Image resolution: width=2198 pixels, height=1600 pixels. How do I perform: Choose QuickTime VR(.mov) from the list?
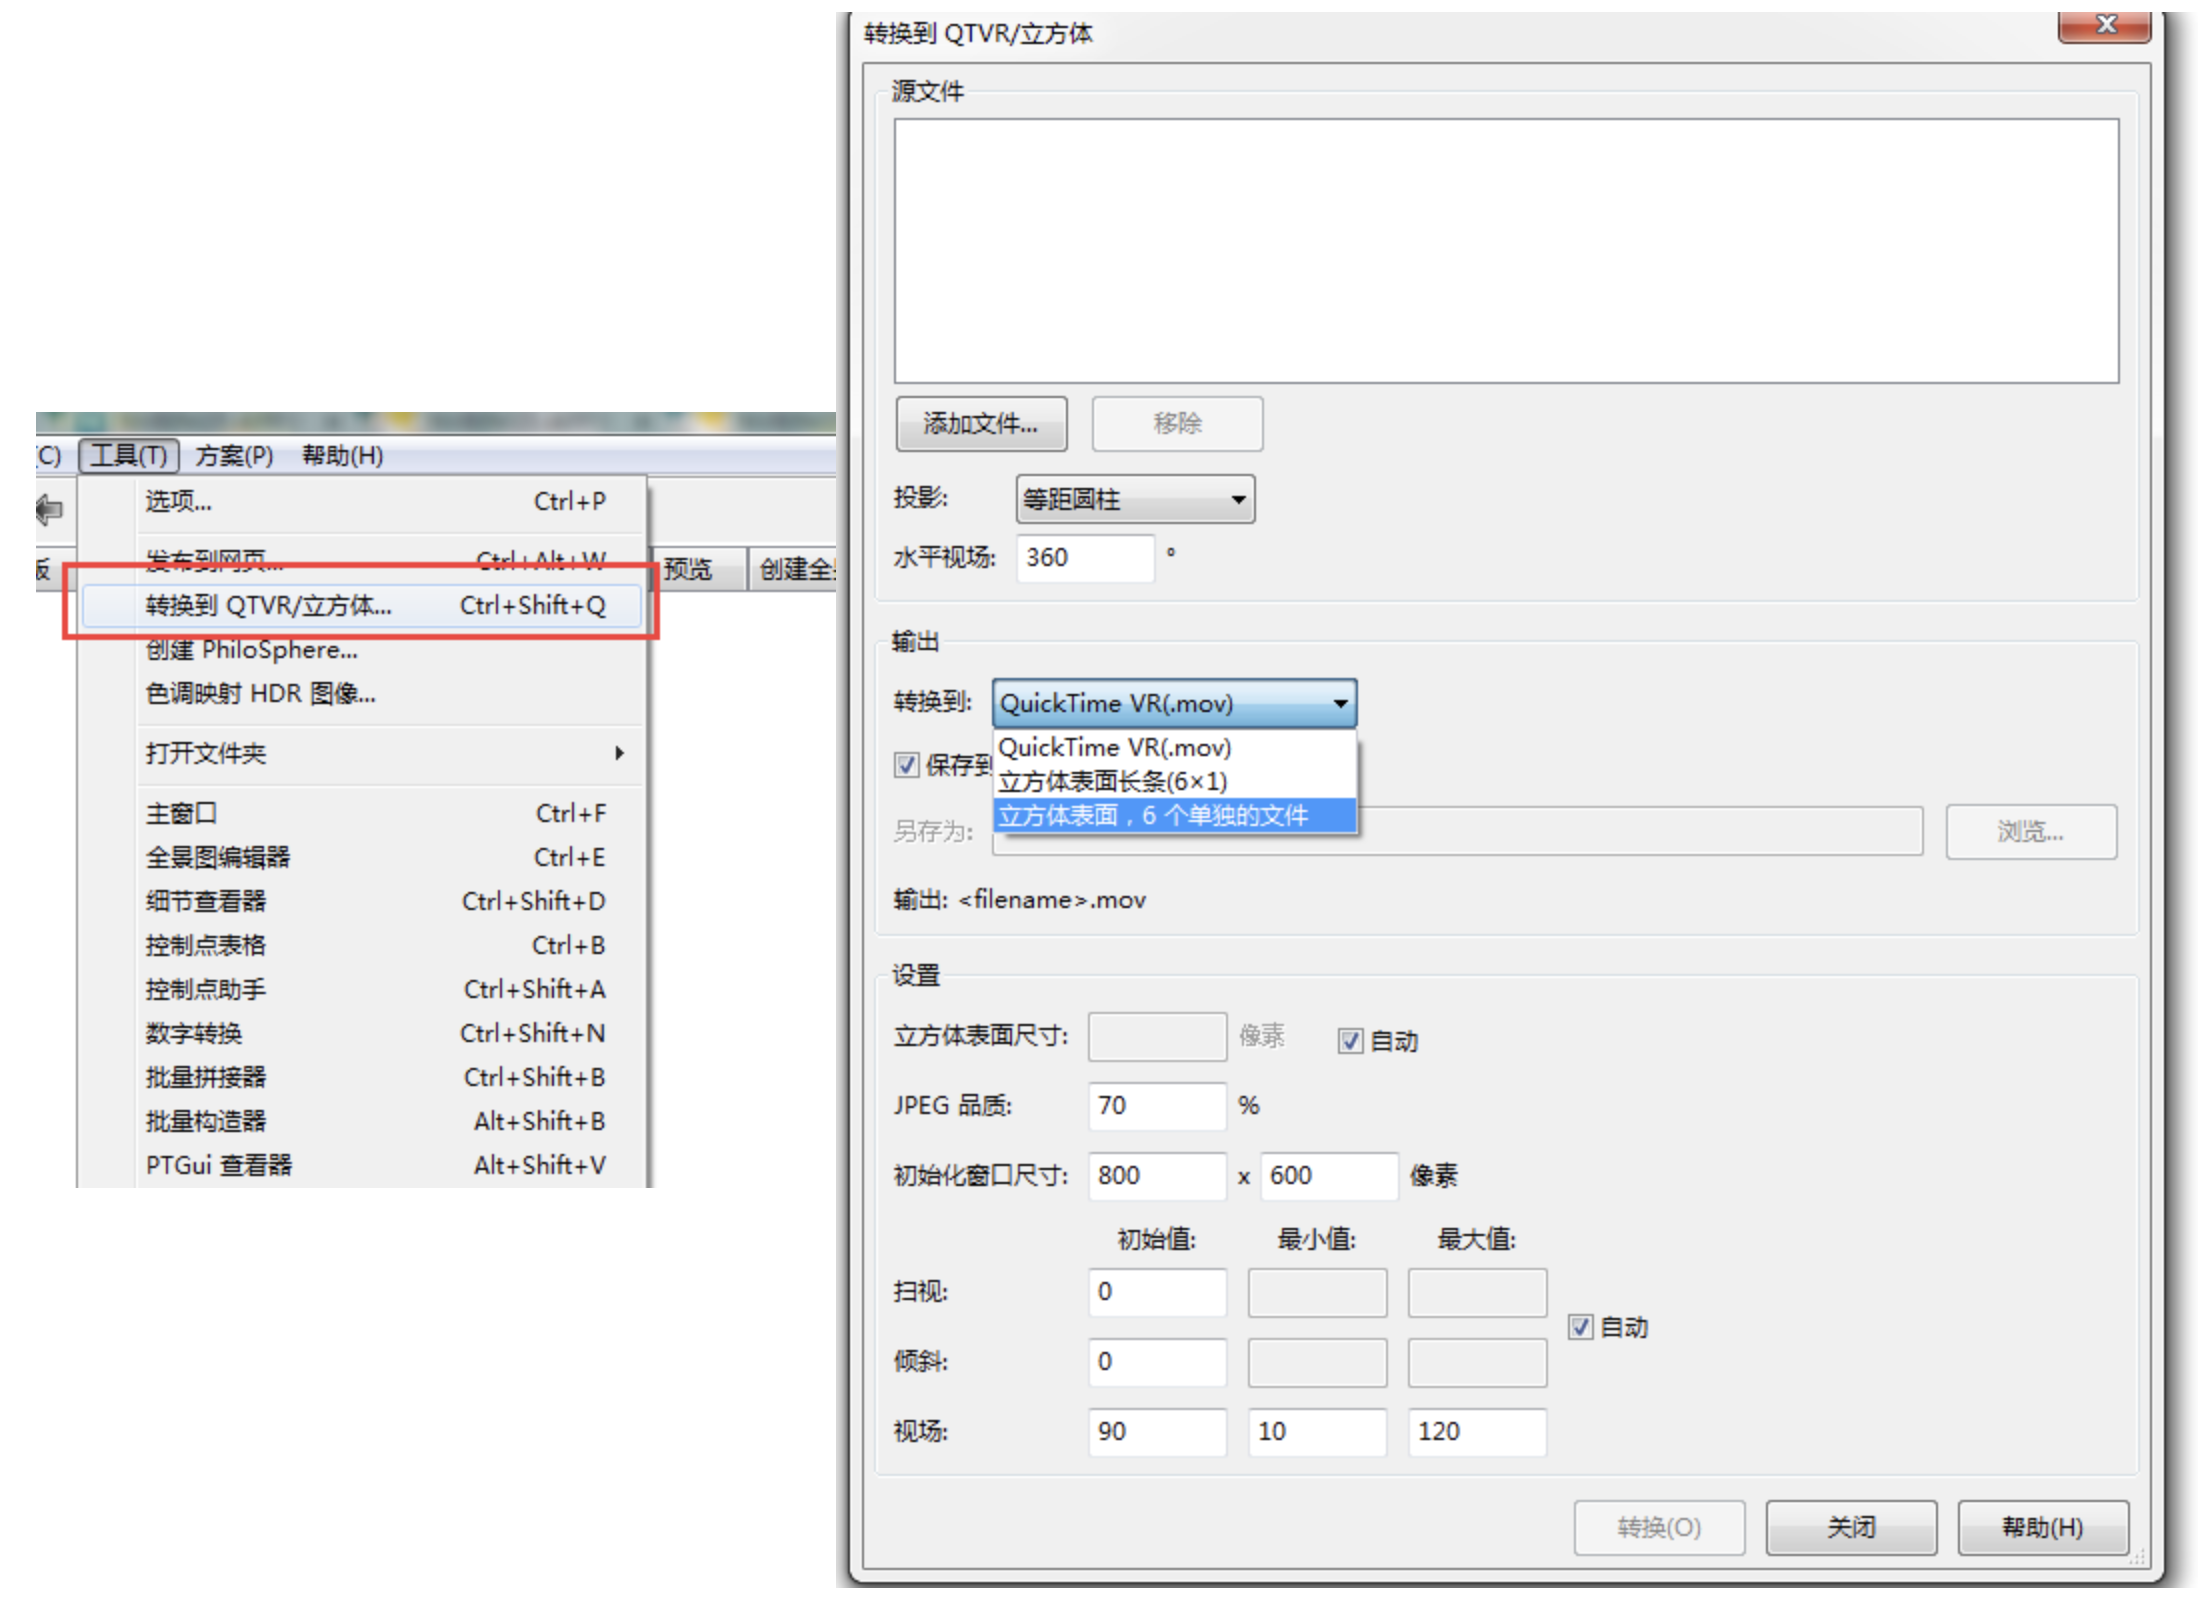(x=1174, y=747)
